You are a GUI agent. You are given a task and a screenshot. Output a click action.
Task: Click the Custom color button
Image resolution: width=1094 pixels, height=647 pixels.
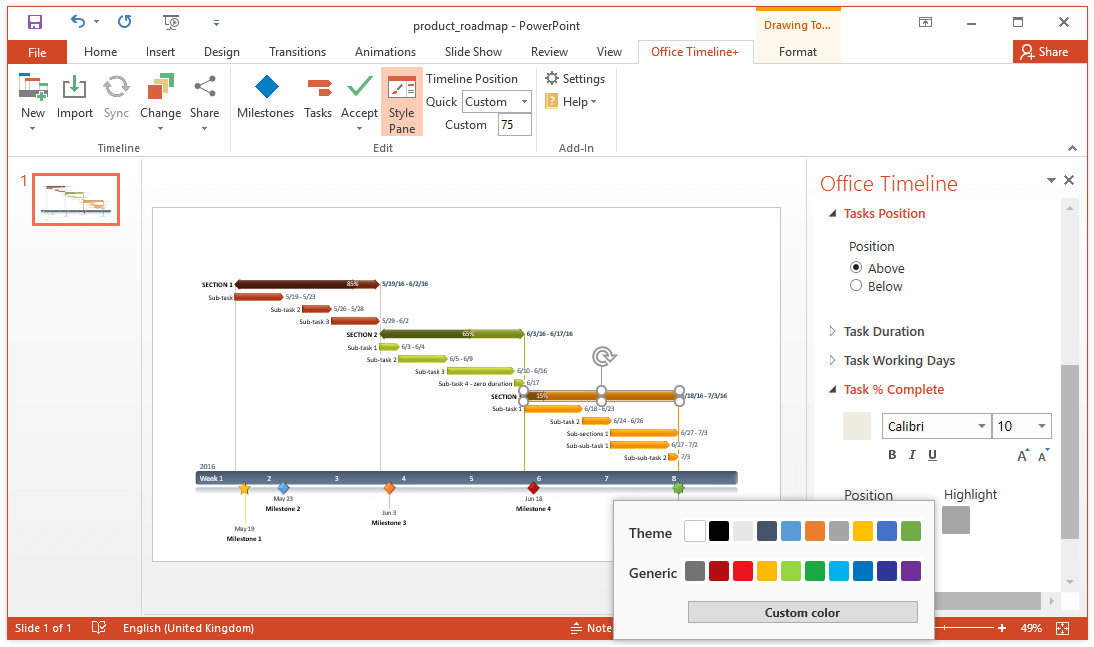point(802,612)
